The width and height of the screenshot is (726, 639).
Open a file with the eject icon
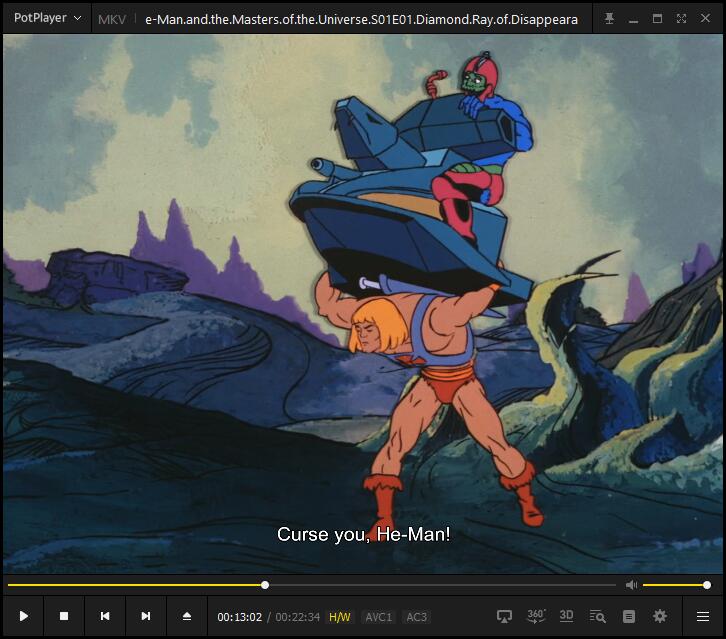(187, 616)
